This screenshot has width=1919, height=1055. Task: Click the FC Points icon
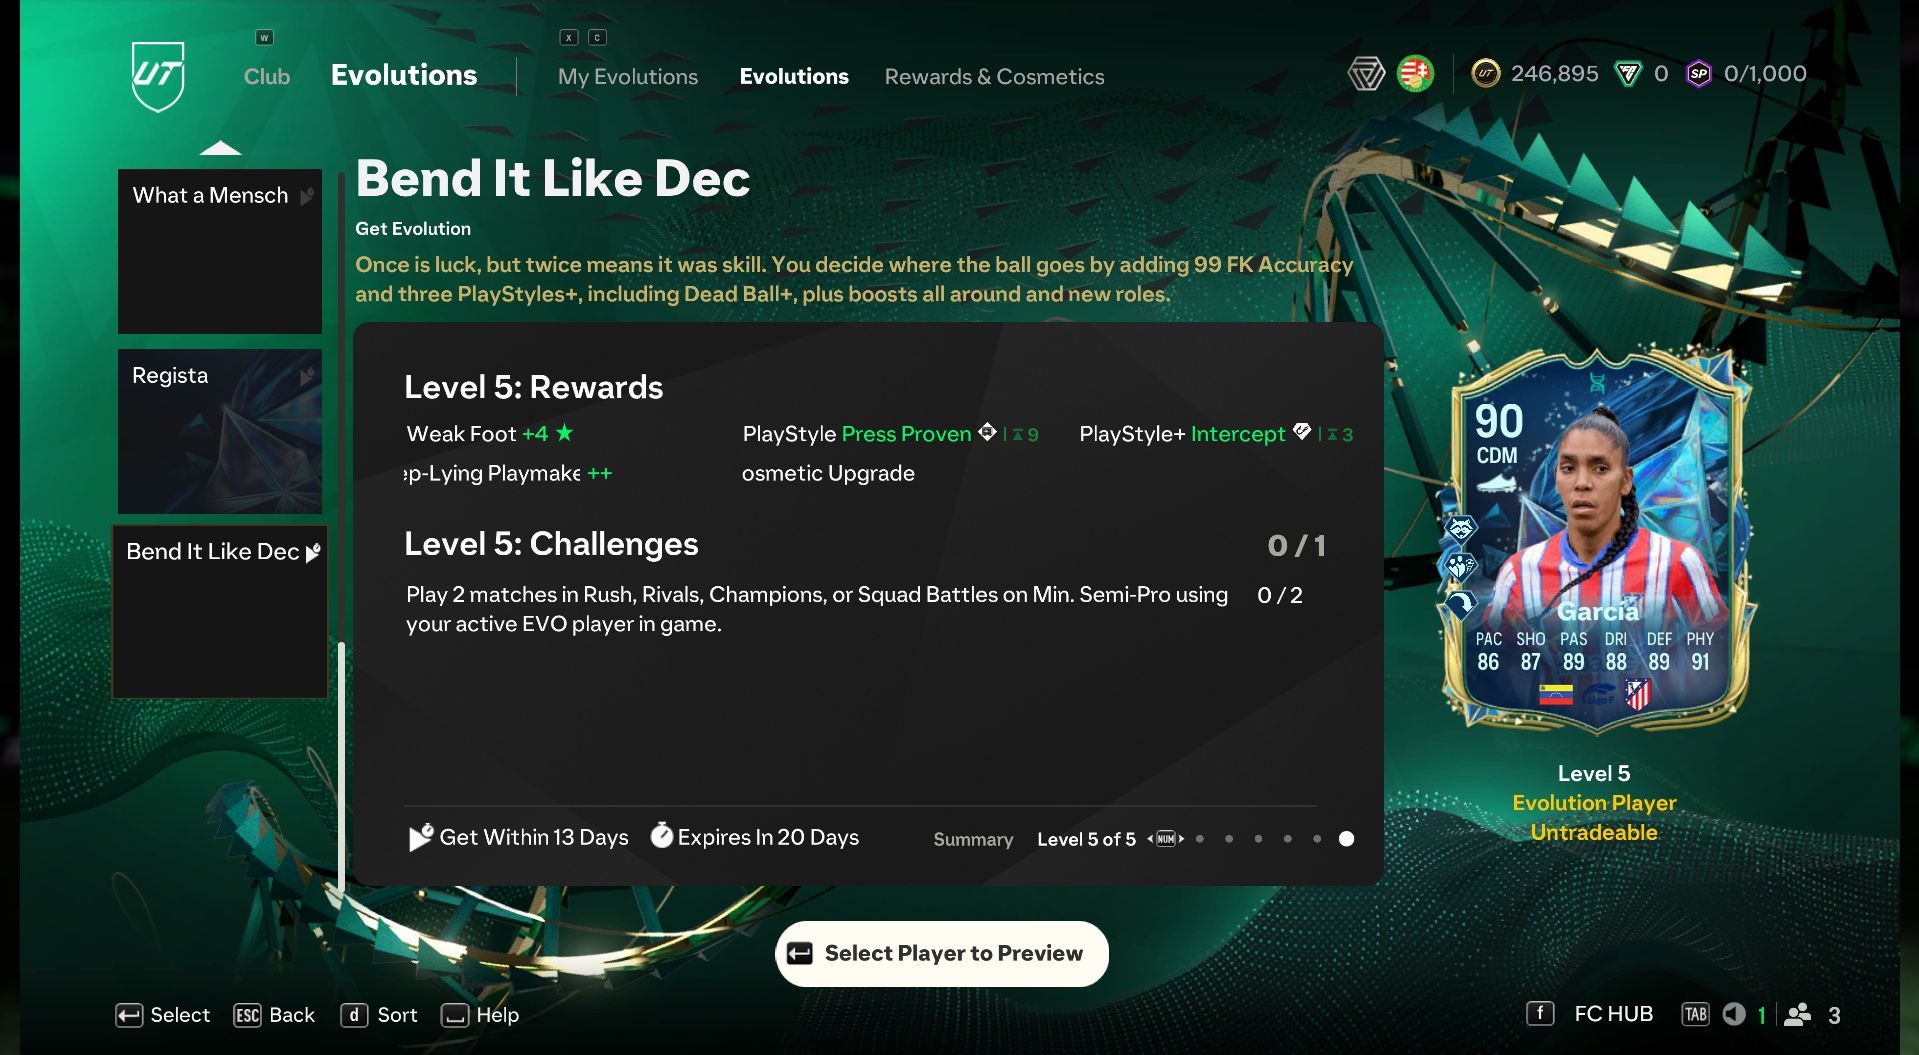pos(1628,73)
